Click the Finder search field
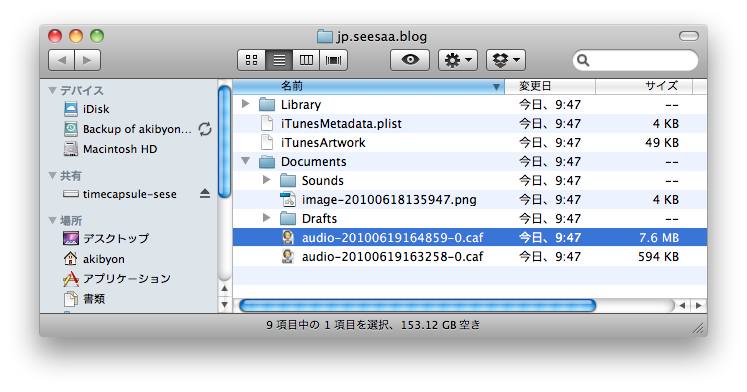Screen dimensions: 747x392 click(635, 60)
